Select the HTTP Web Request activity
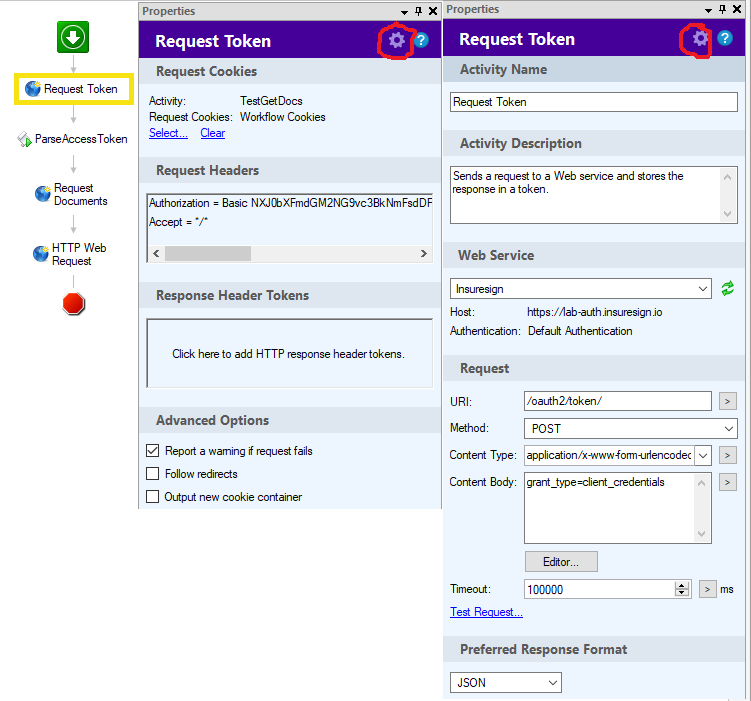751x701 pixels. [x=70, y=254]
